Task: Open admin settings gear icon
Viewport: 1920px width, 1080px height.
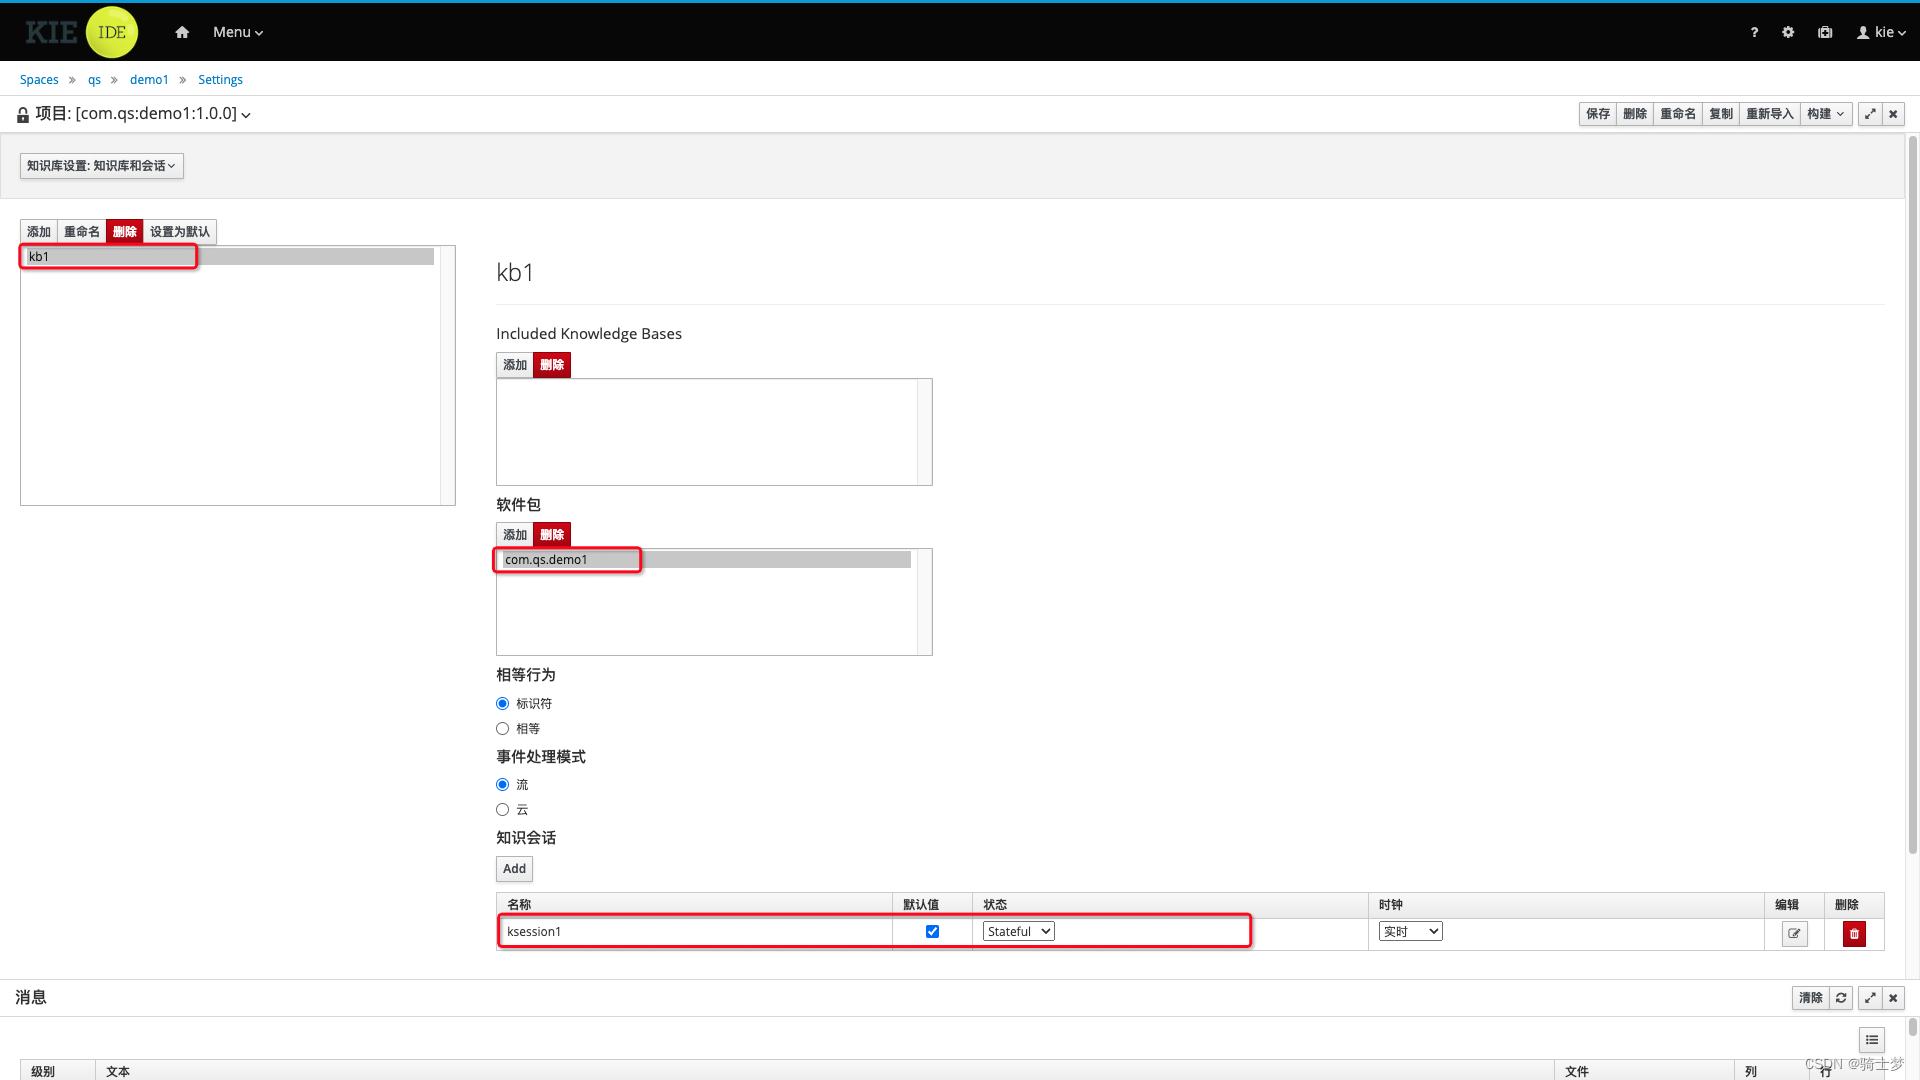Action: point(1788,32)
